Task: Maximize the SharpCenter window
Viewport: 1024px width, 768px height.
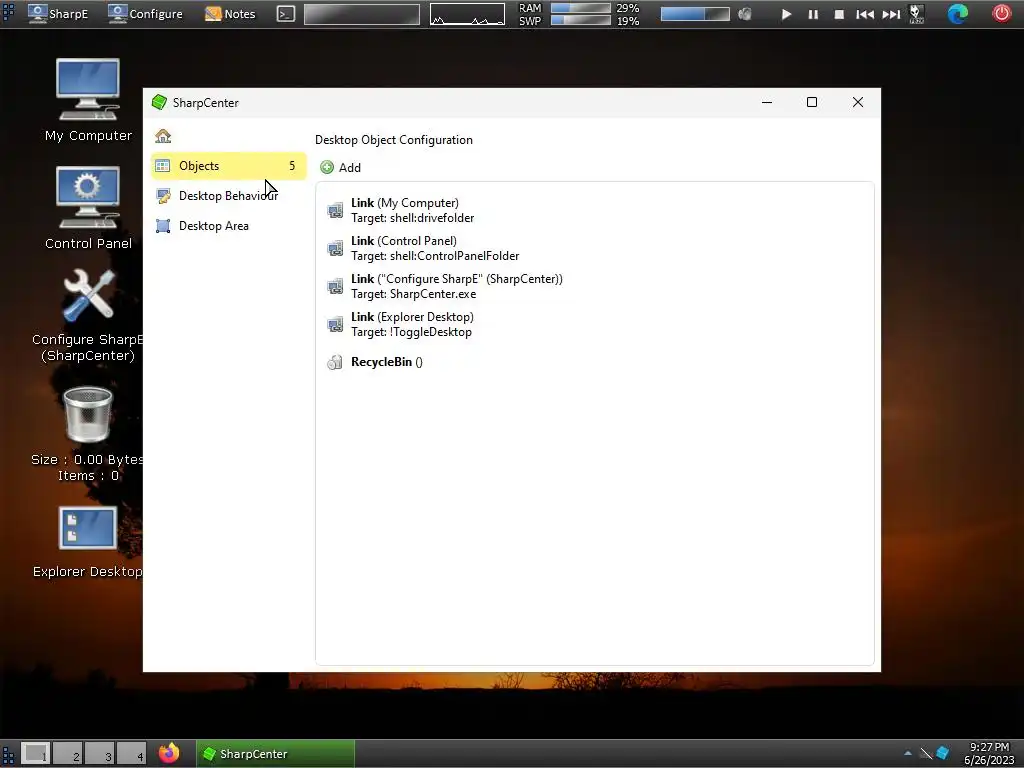Action: [x=812, y=103]
